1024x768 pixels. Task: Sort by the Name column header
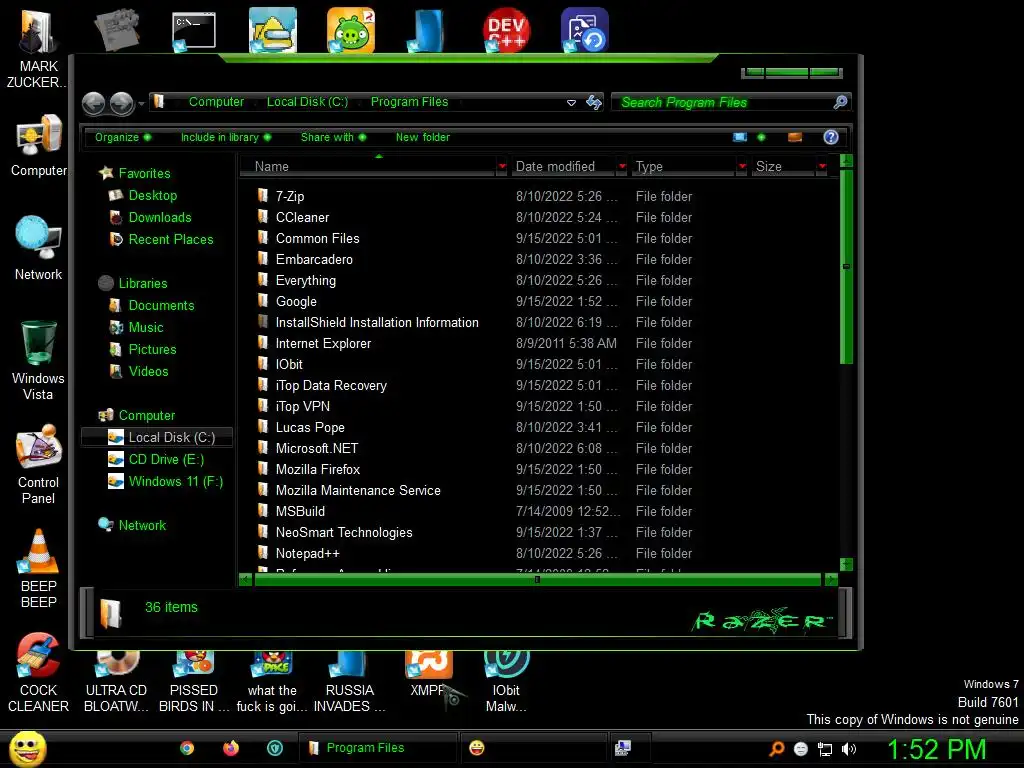(x=369, y=166)
